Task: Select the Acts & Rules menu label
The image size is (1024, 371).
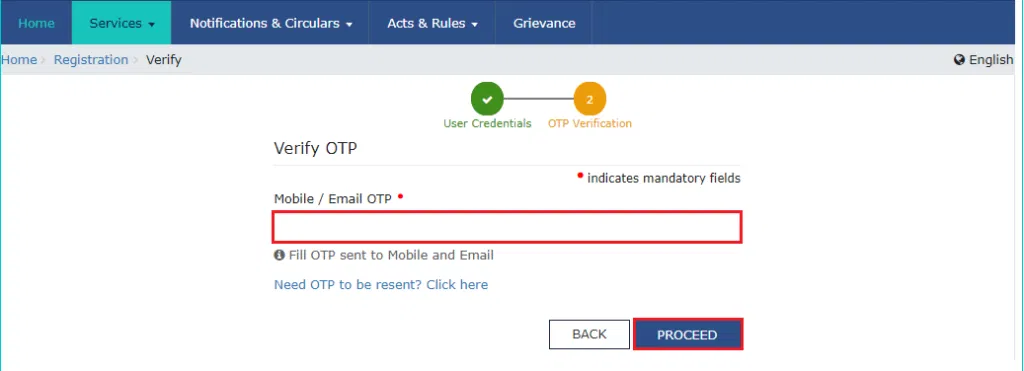Action: pos(426,23)
